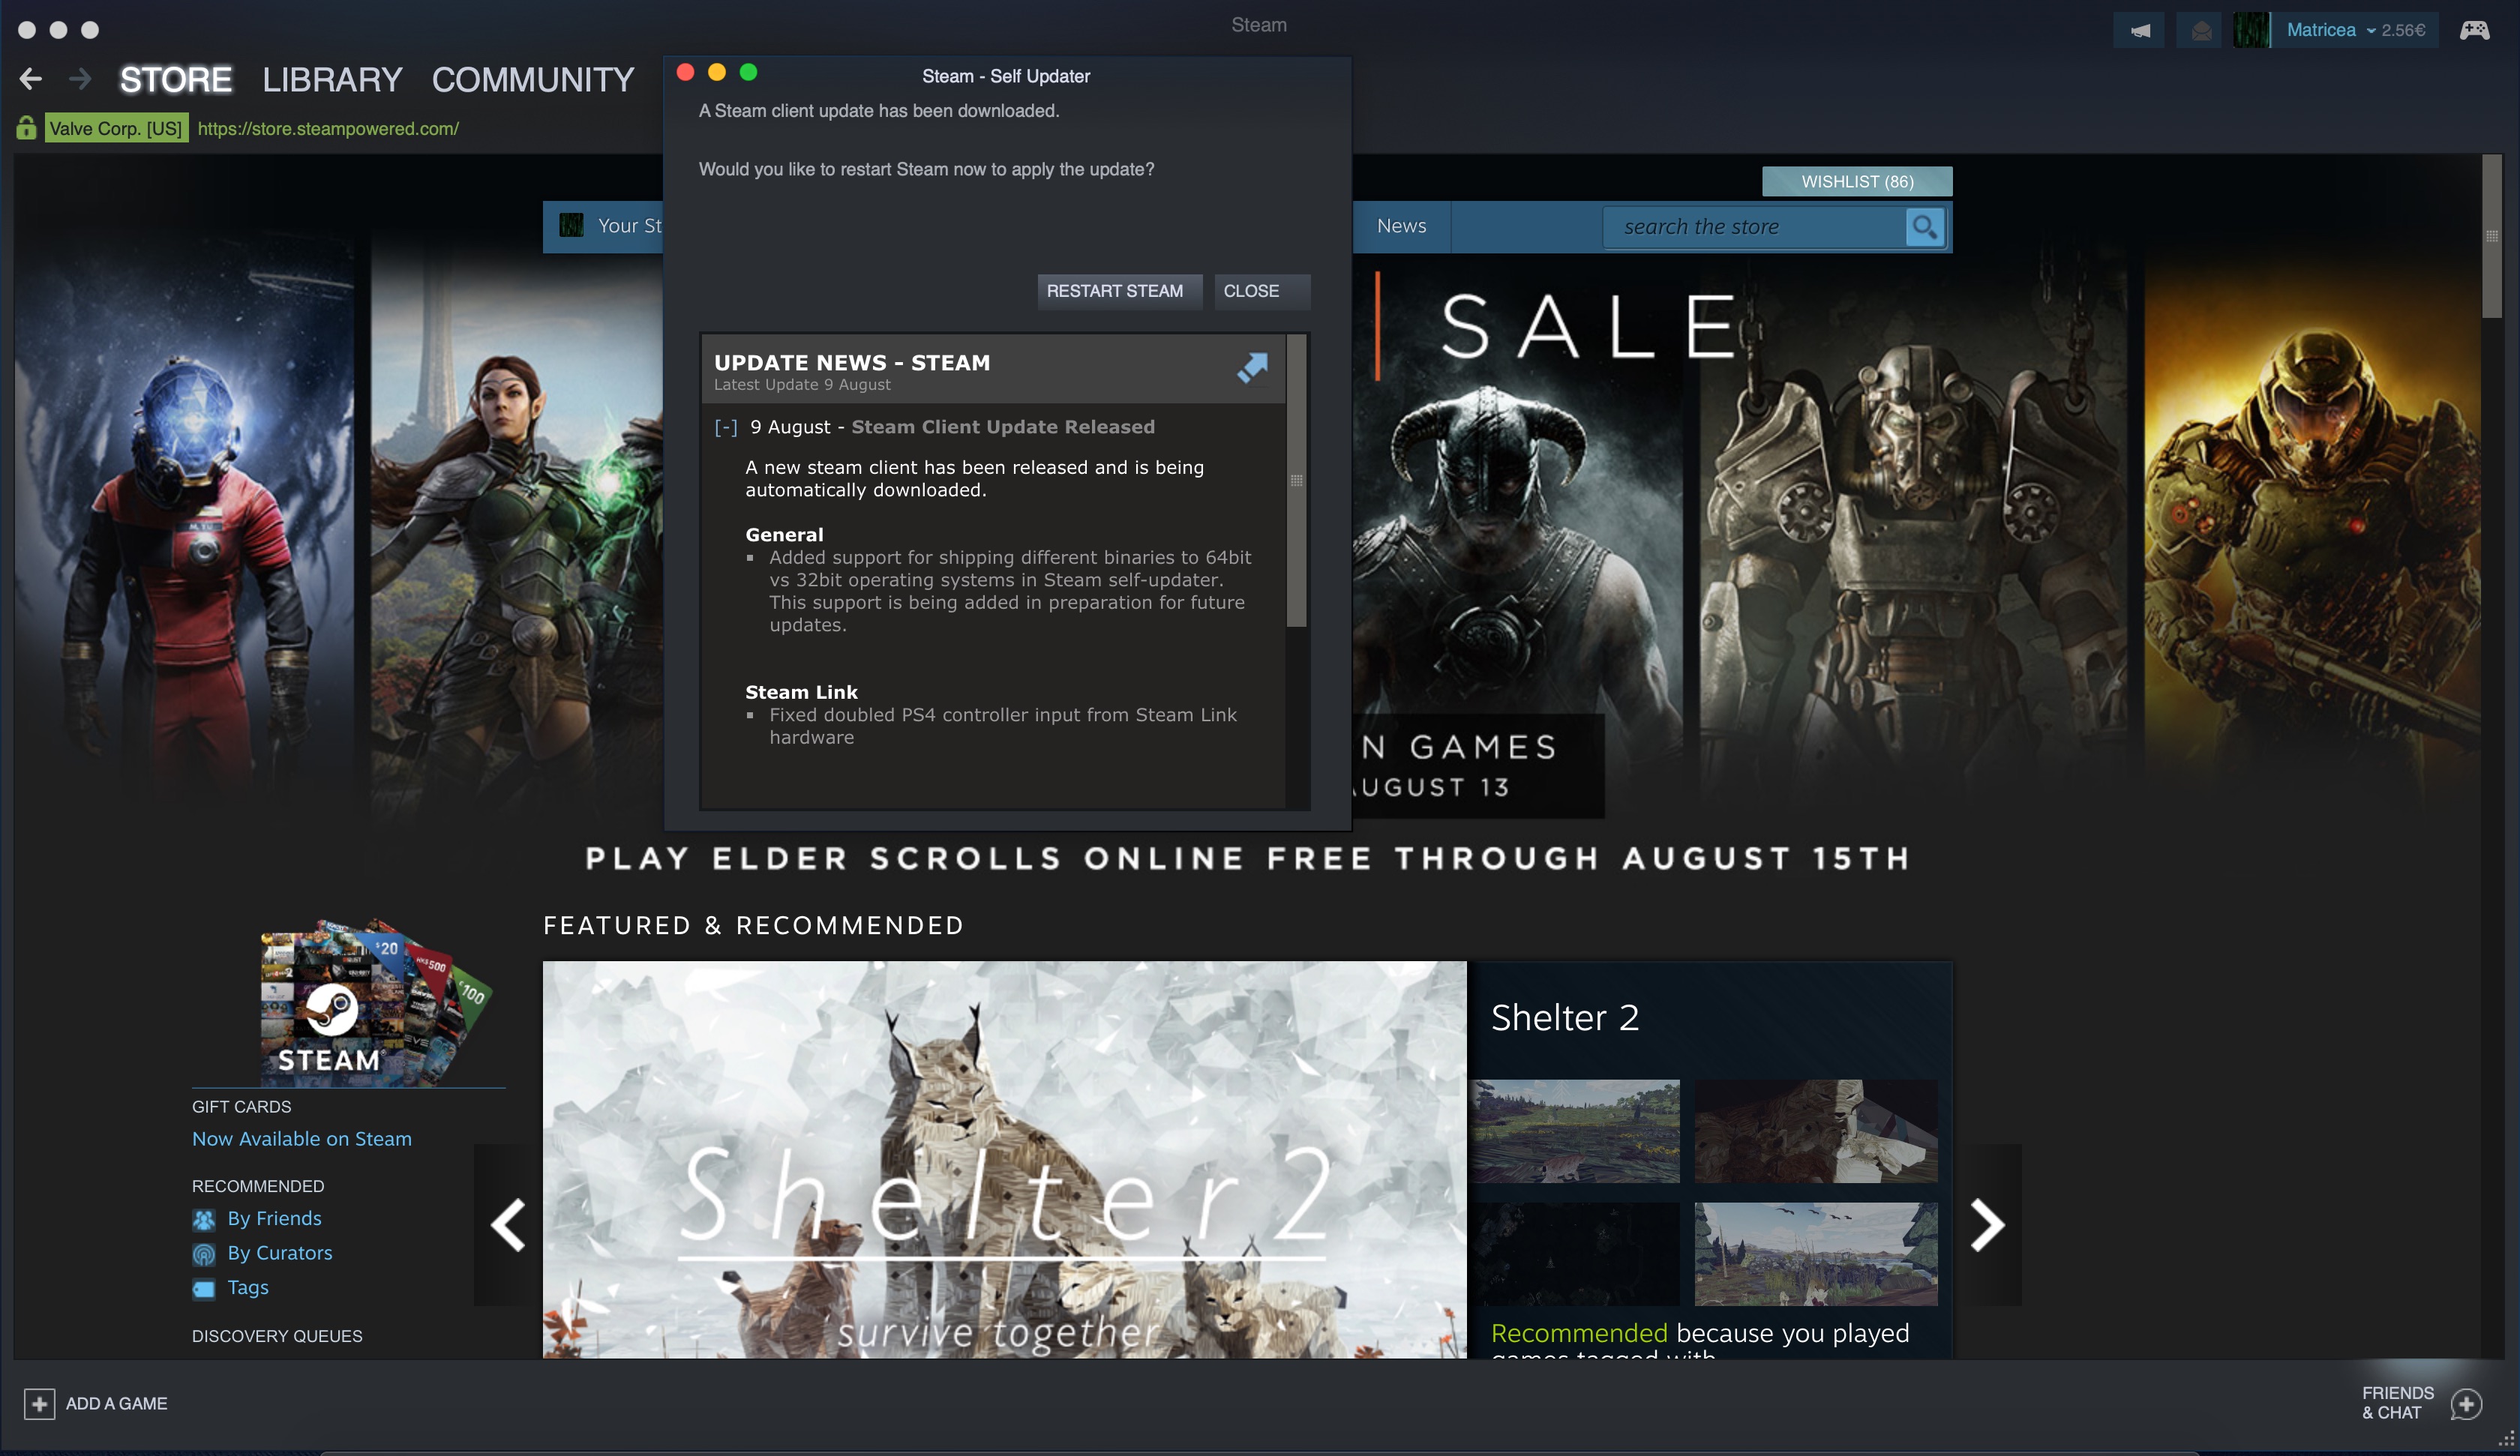Select the STORE tab in navigation

click(173, 78)
